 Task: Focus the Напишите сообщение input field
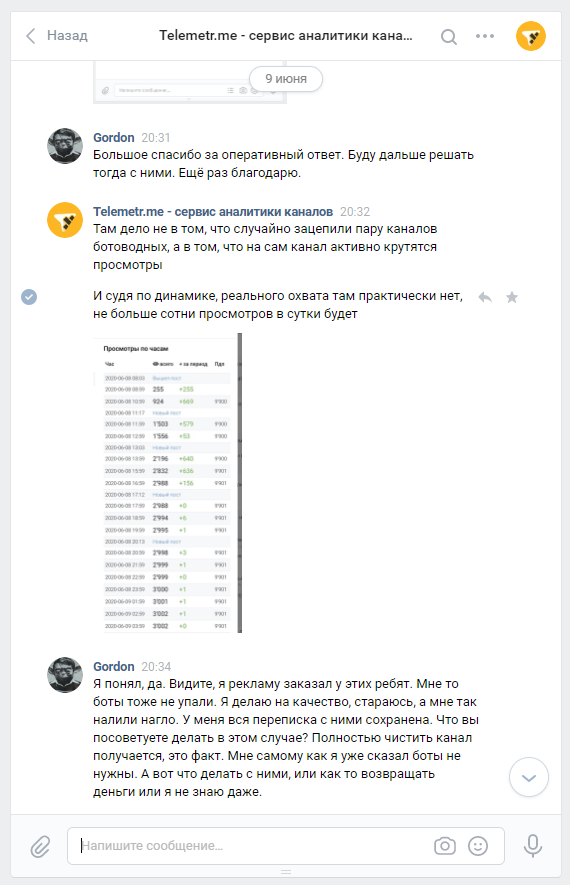coord(254,845)
